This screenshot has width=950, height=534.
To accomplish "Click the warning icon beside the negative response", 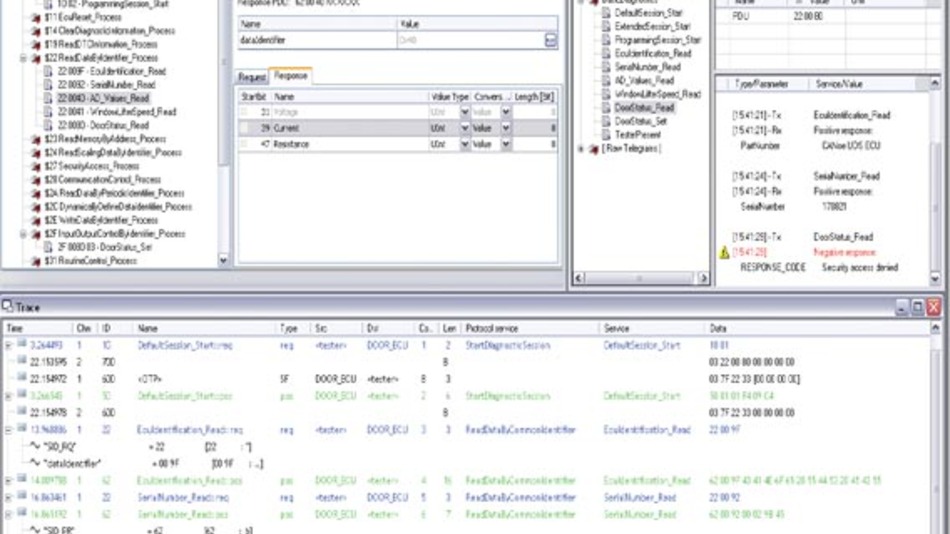I will 724,253.
